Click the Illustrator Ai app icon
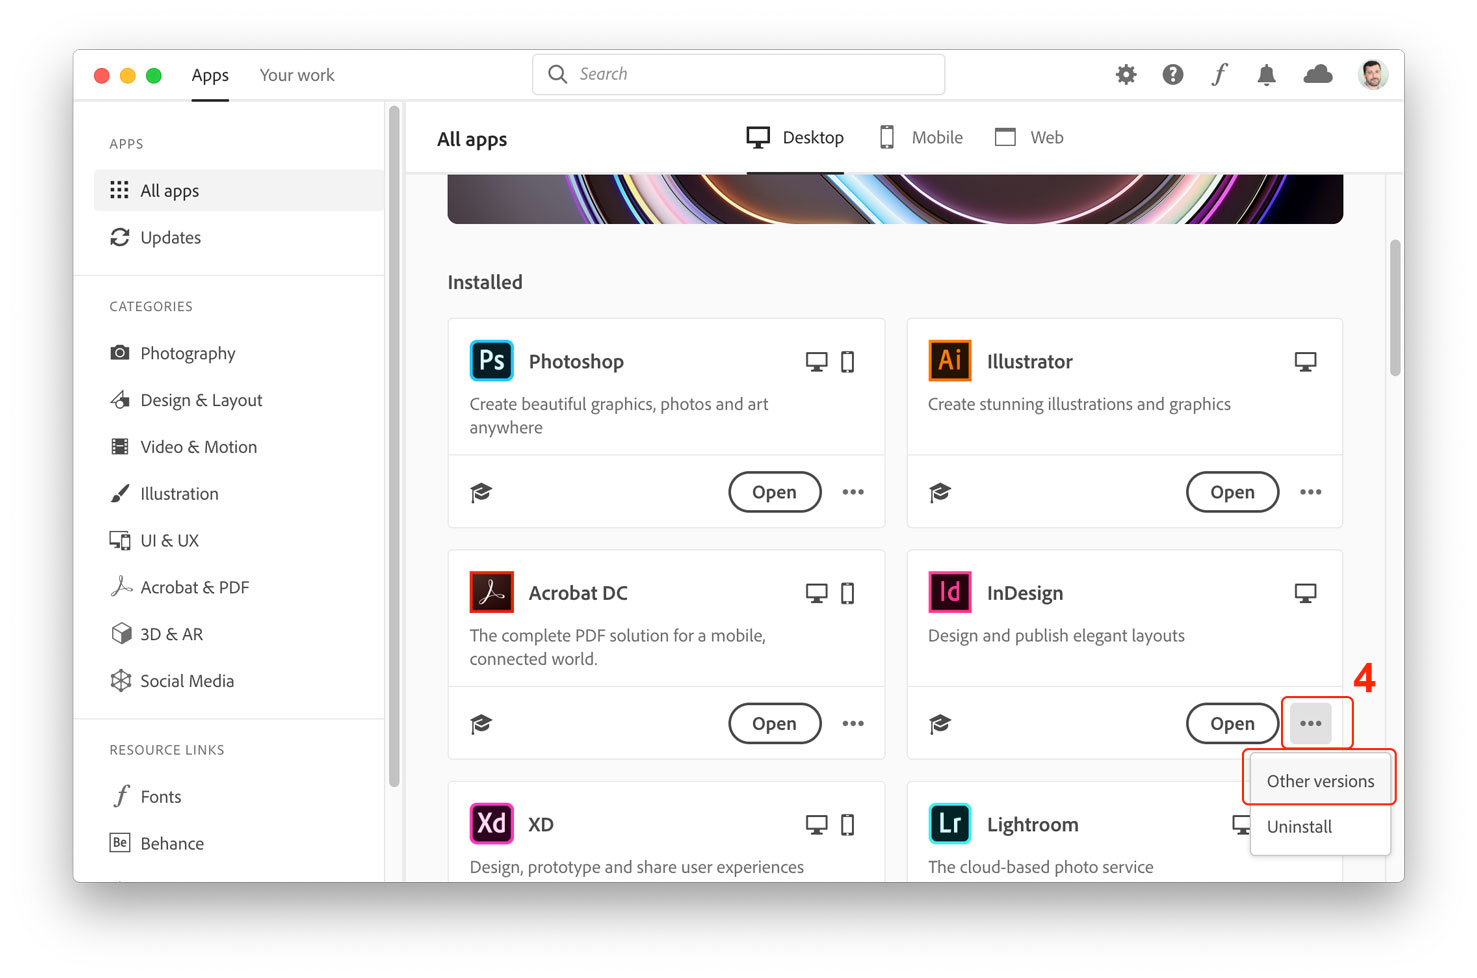1477x978 pixels. point(949,361)
